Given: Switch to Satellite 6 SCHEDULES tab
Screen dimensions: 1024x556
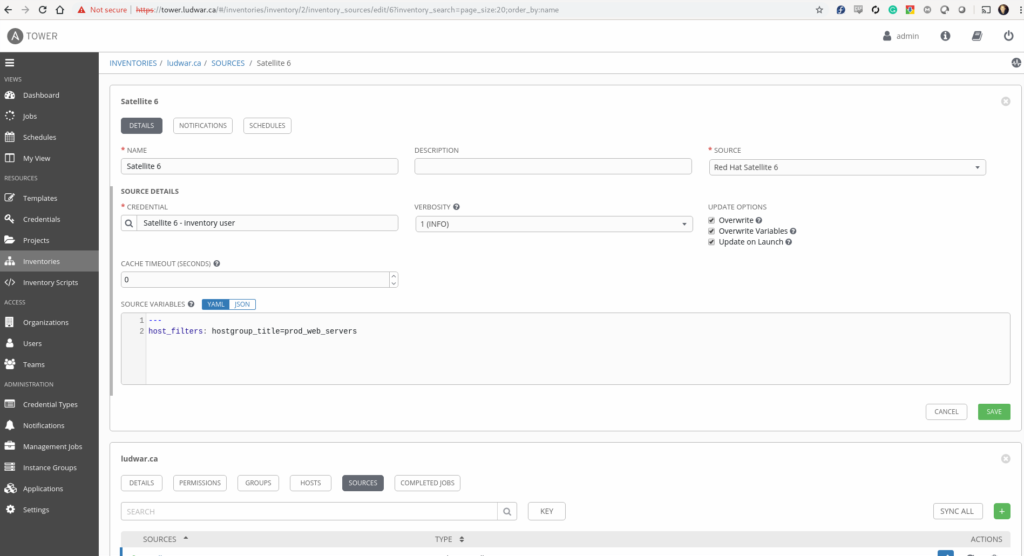Looking at the screenshot, I should pos(267,125).
